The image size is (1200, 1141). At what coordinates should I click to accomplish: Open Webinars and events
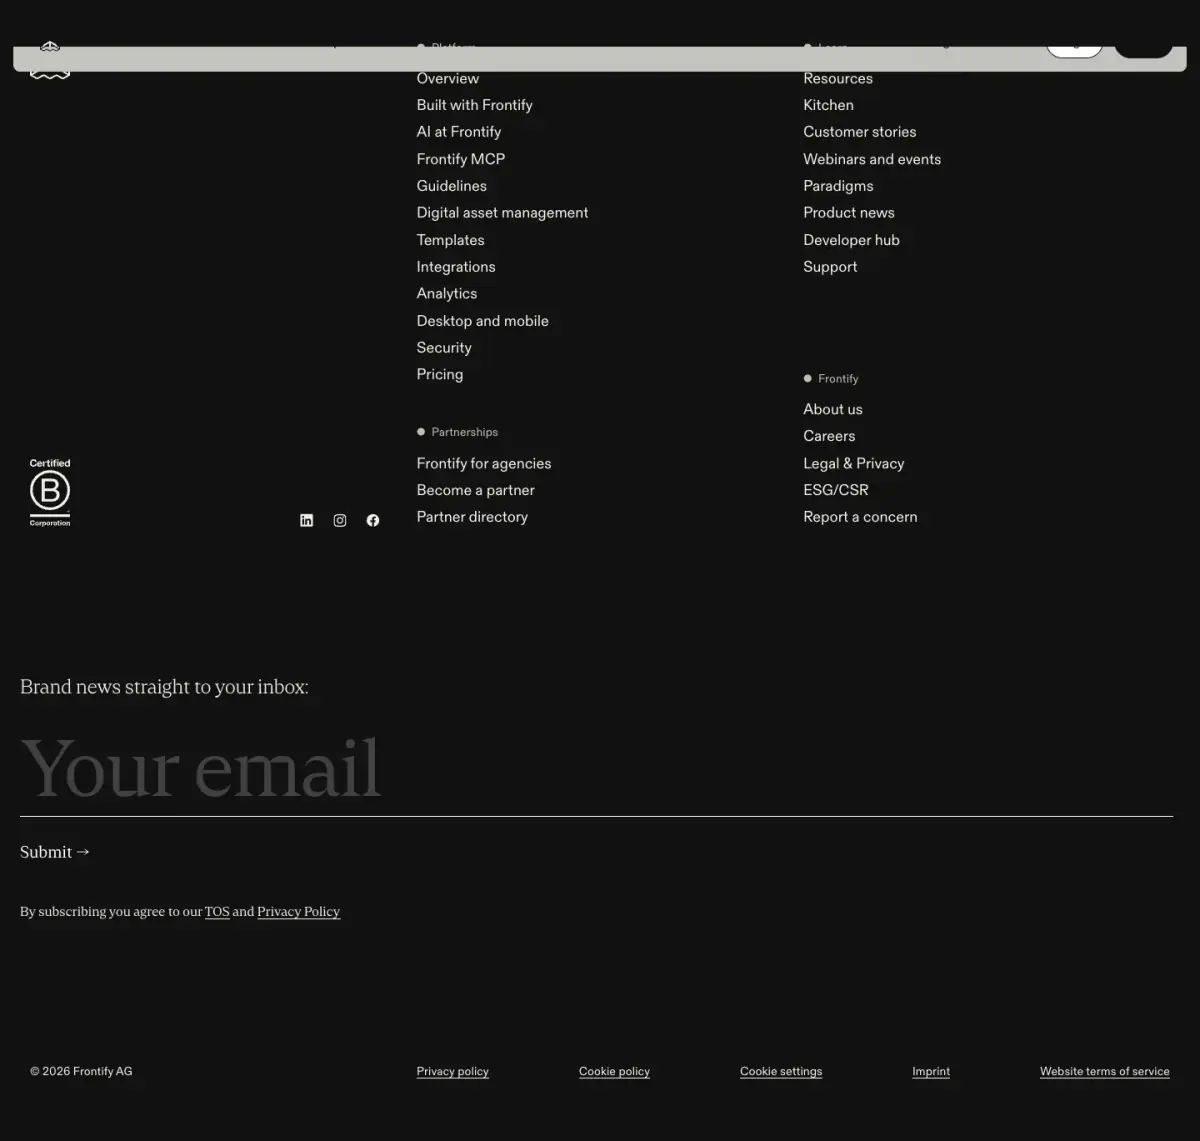[872, 159]
